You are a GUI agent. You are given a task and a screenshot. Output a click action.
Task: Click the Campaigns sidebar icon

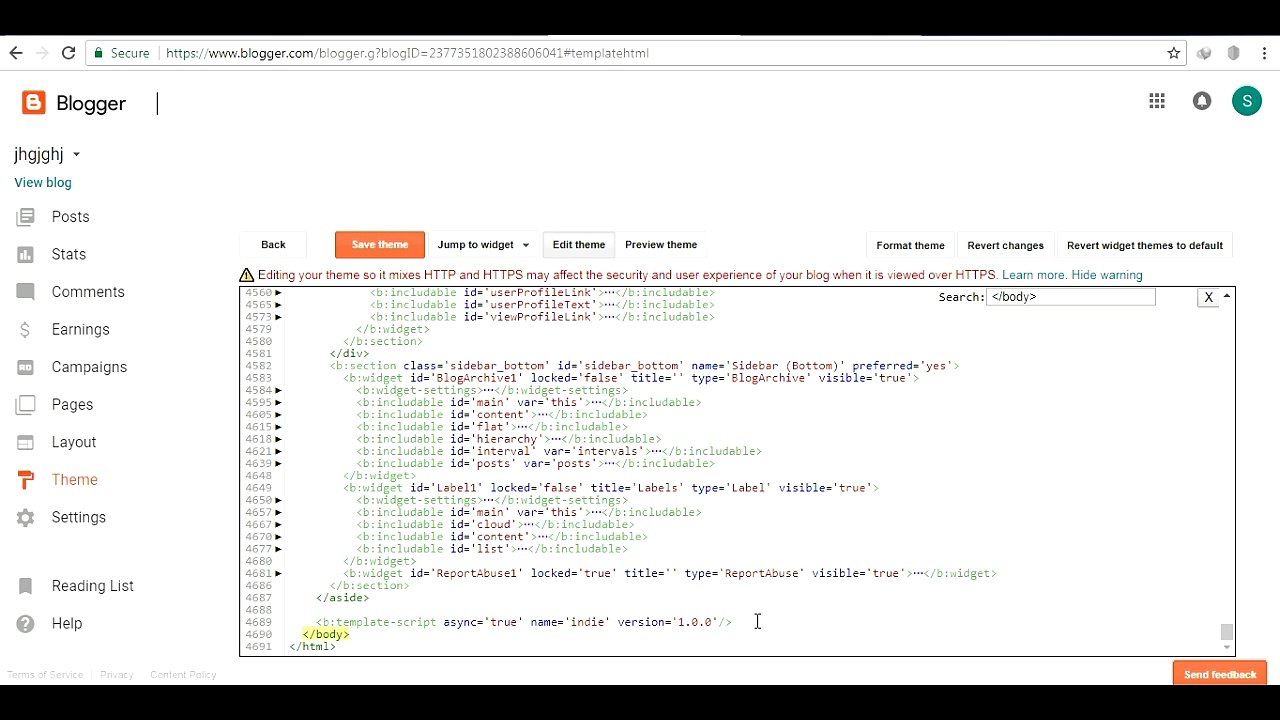click(x=26, y=367)
